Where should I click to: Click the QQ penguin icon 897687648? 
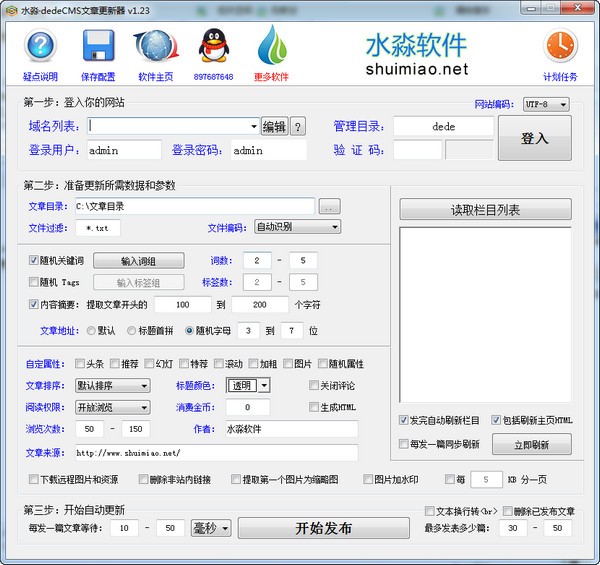[214, 46]
